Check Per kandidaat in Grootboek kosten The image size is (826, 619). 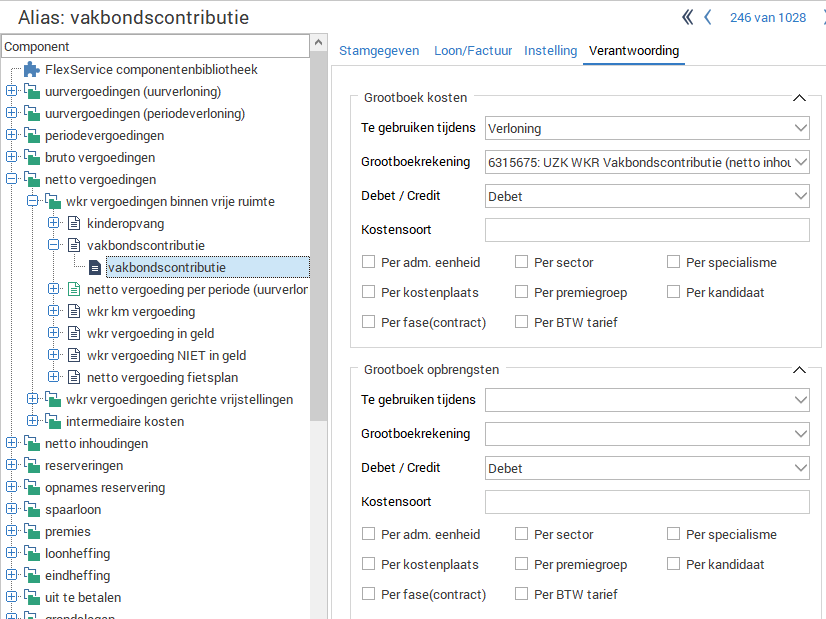674,293
